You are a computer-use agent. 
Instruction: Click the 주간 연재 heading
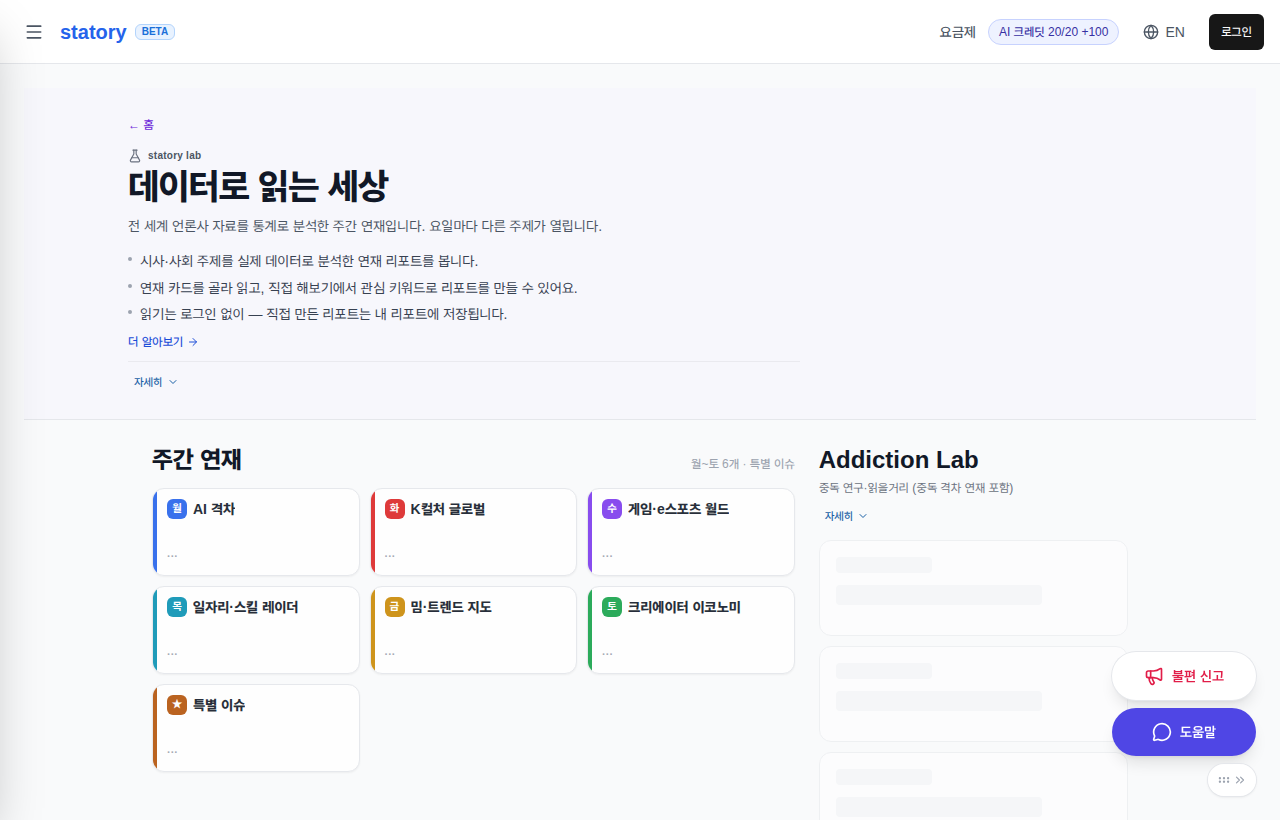[x=197, y=460]
